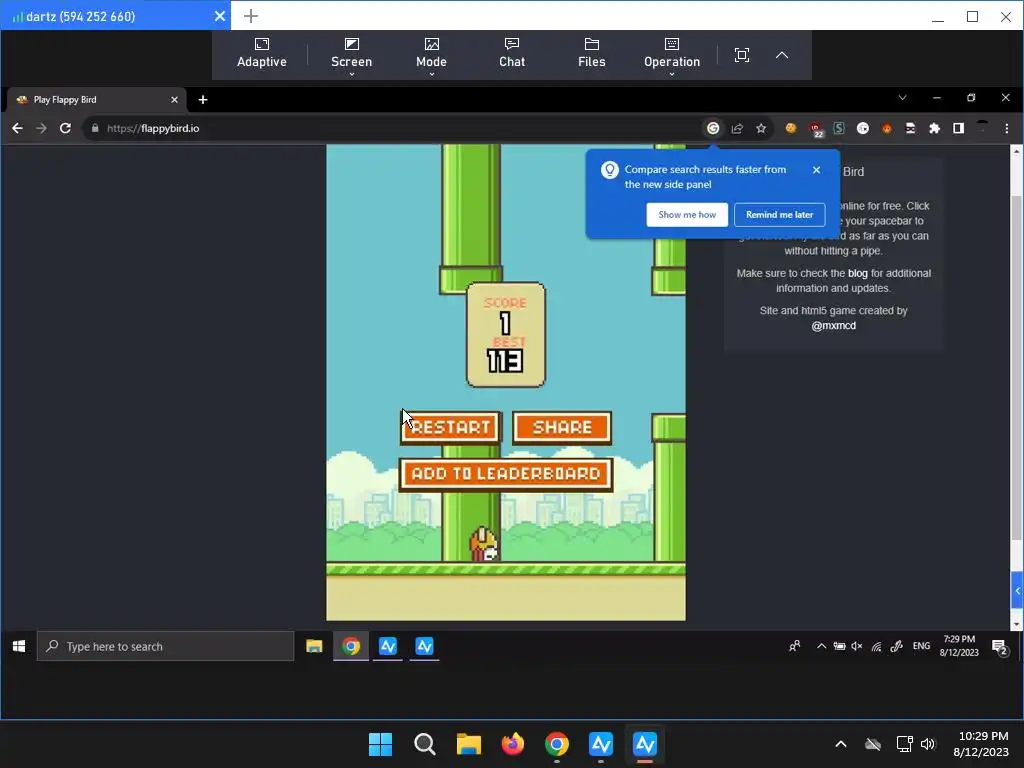Screen dimensions: 1024x768
Task: Open Chrome in remote taskbar
Action: (x=351, y=647)
